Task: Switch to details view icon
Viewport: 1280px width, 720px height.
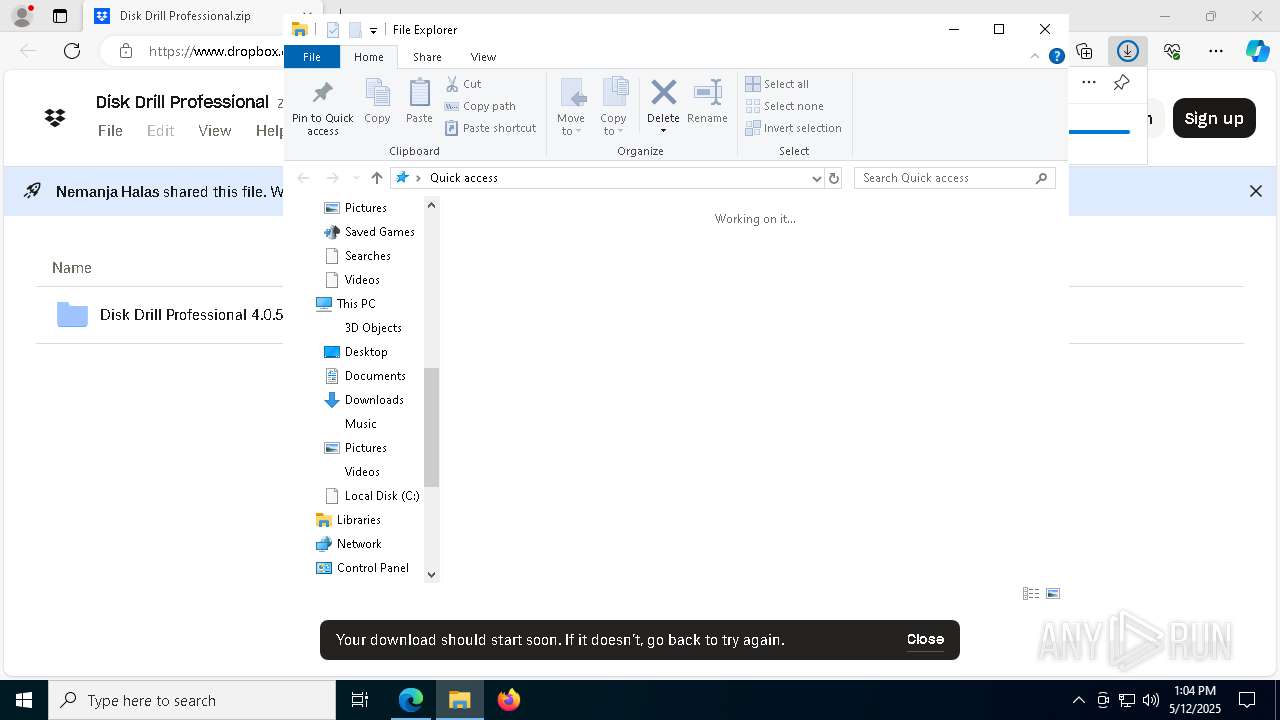Action: [x=1031, y=594]
